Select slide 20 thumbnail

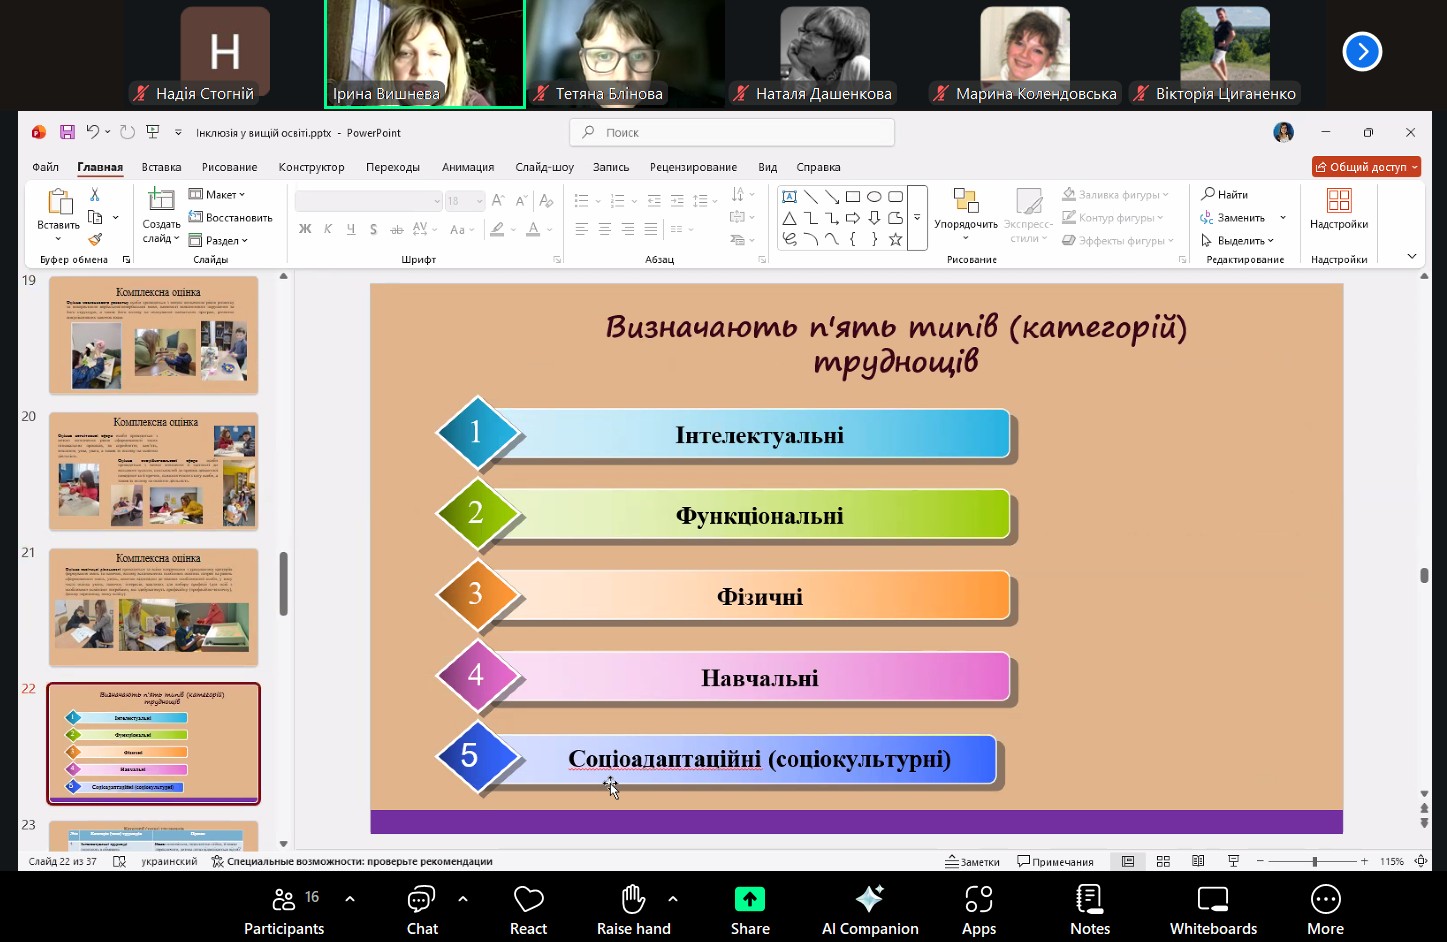[154, 471]
